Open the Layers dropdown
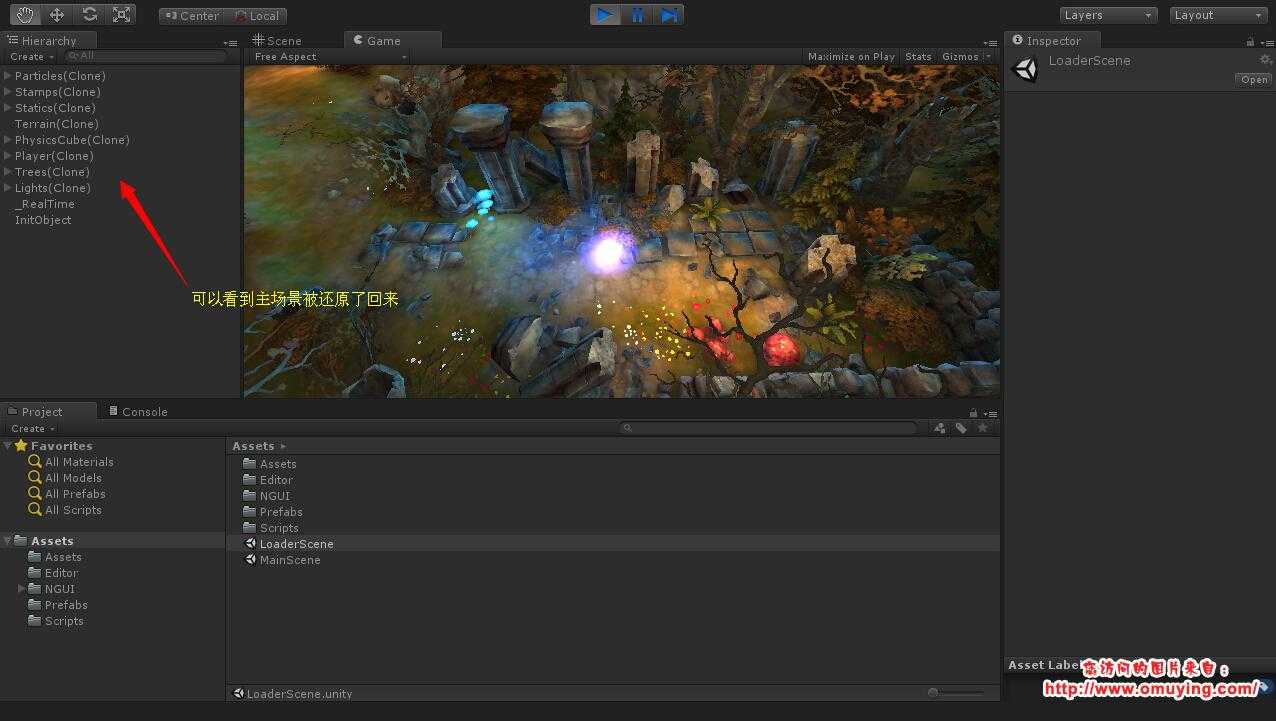 click(1108, 15)
